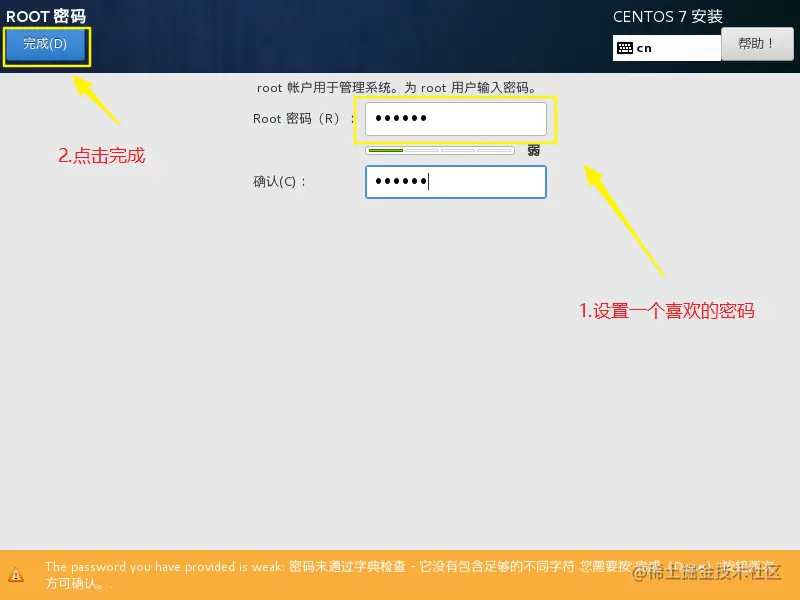
Task: Focus the 确认(C) confirm password field
Action: pyautogui.click(x=456, y=182)
